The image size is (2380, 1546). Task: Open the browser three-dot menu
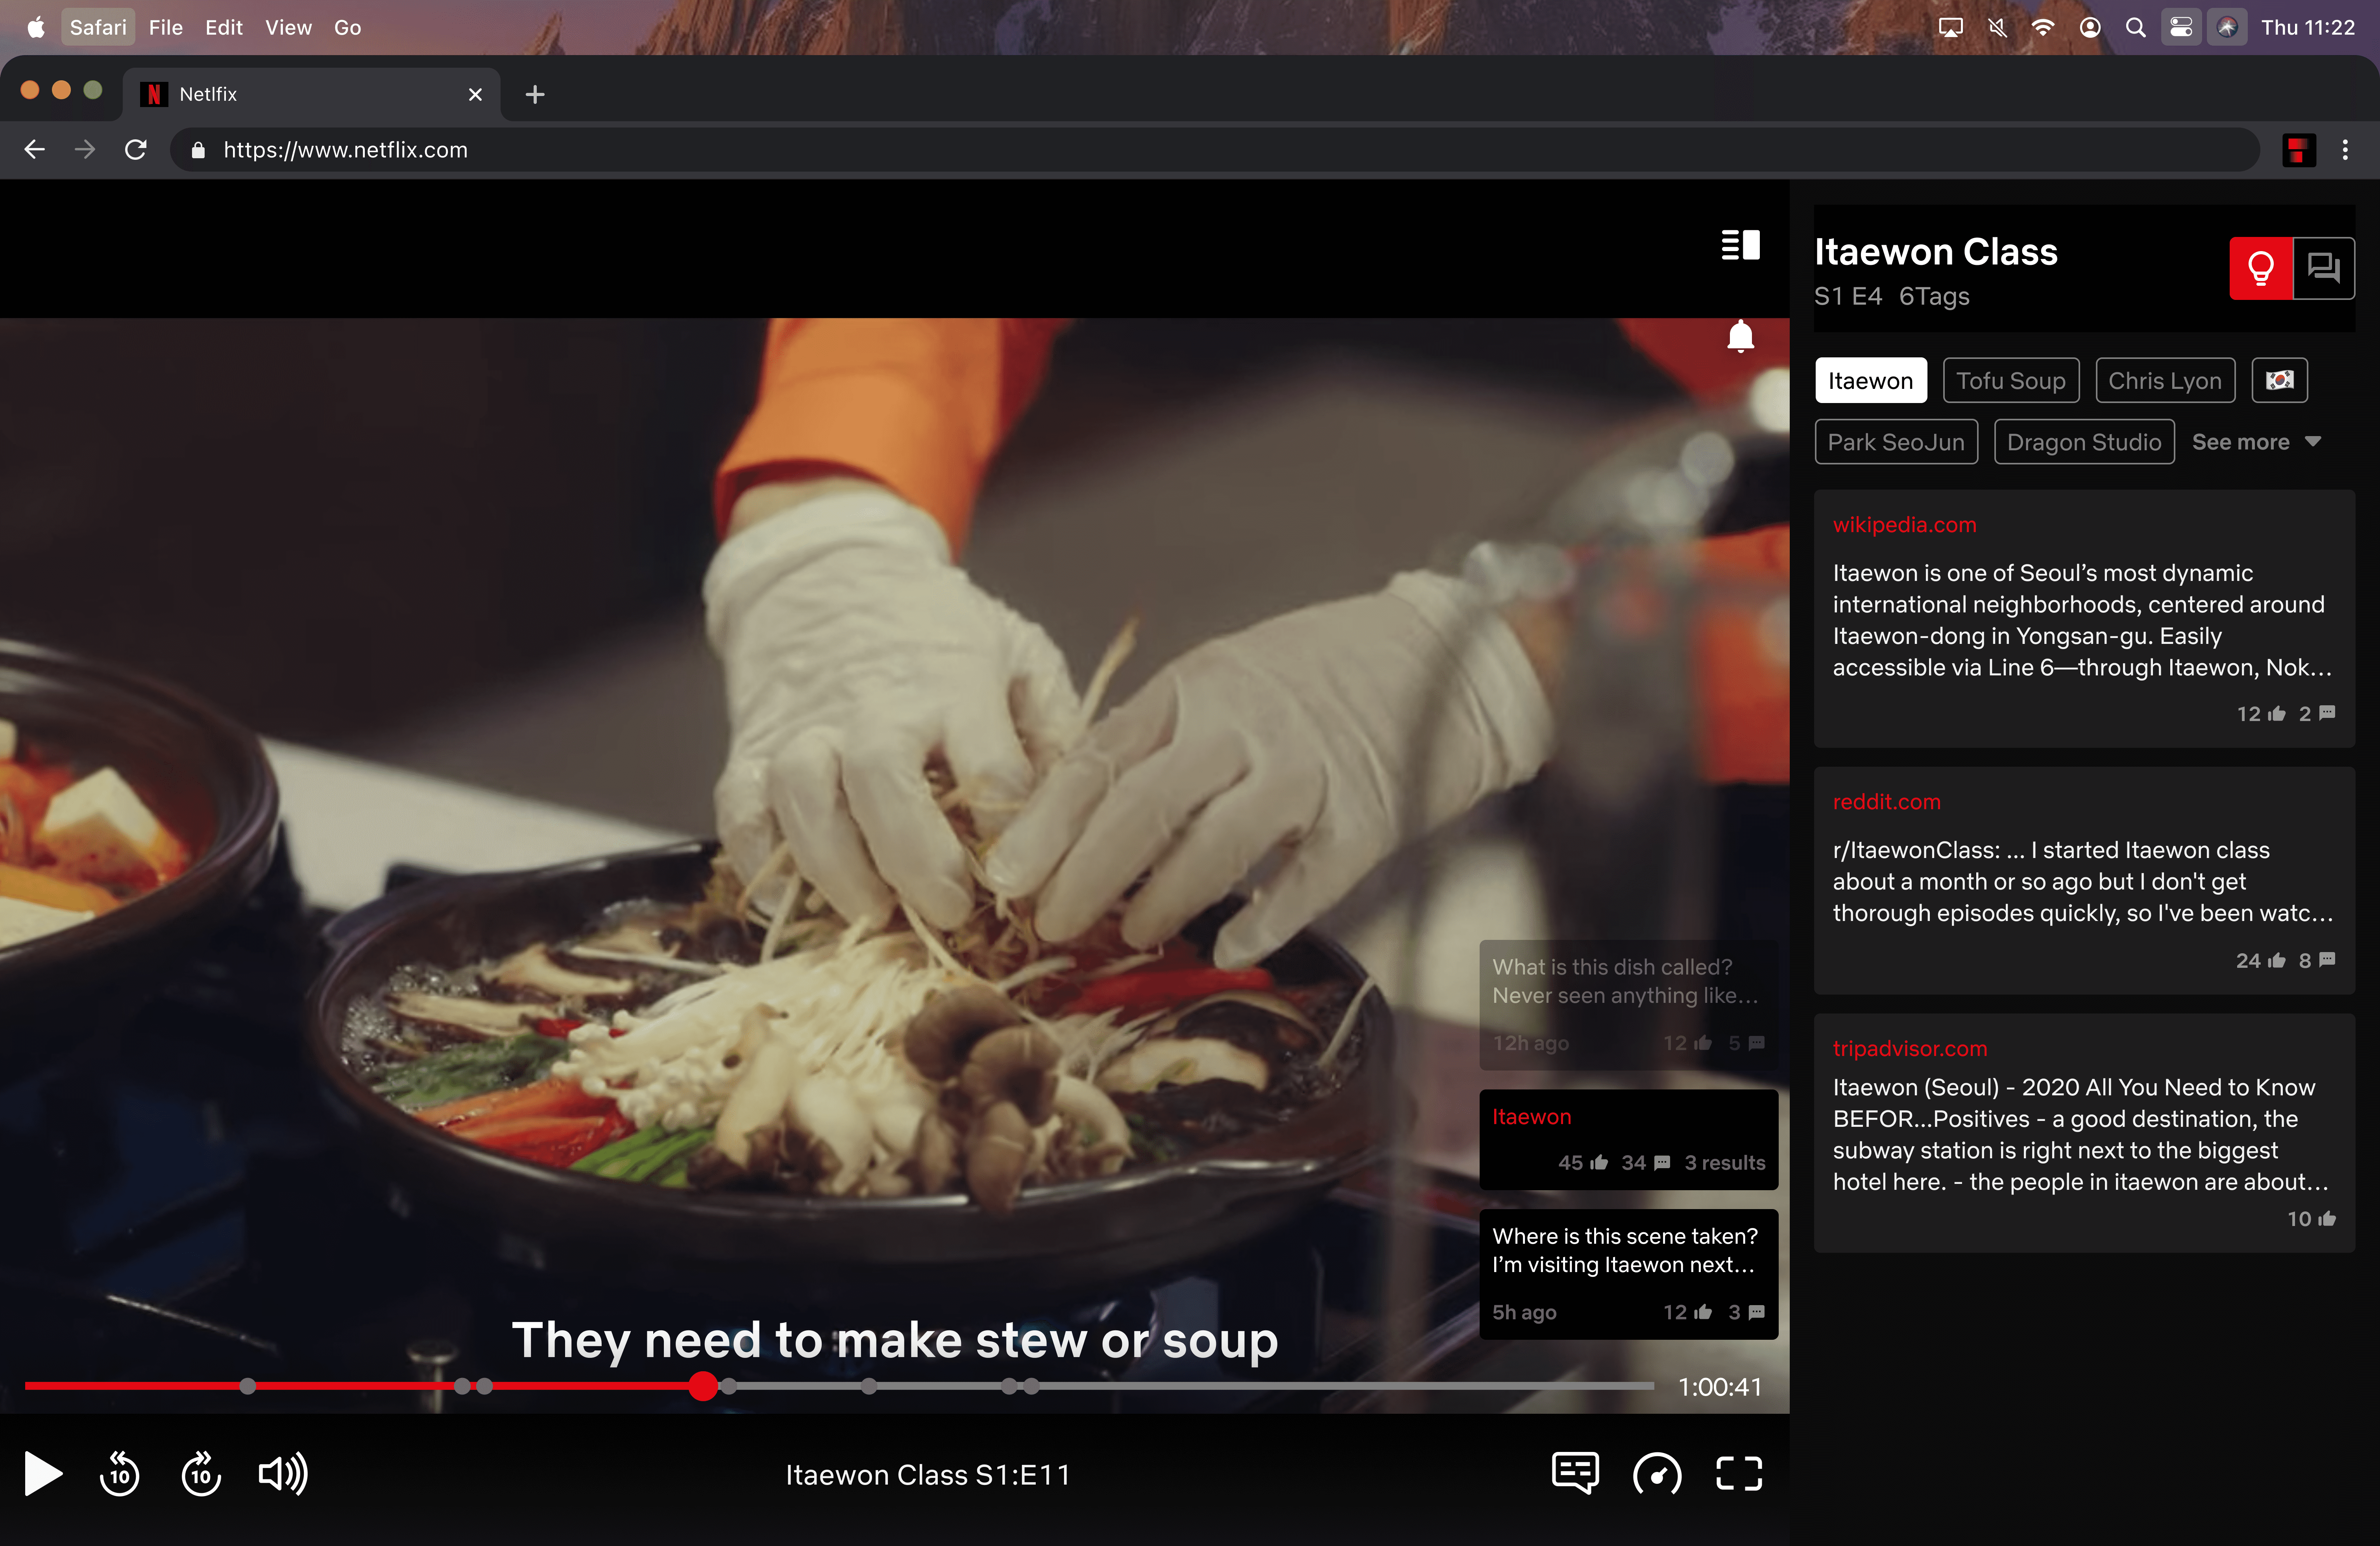(2345, 150)
